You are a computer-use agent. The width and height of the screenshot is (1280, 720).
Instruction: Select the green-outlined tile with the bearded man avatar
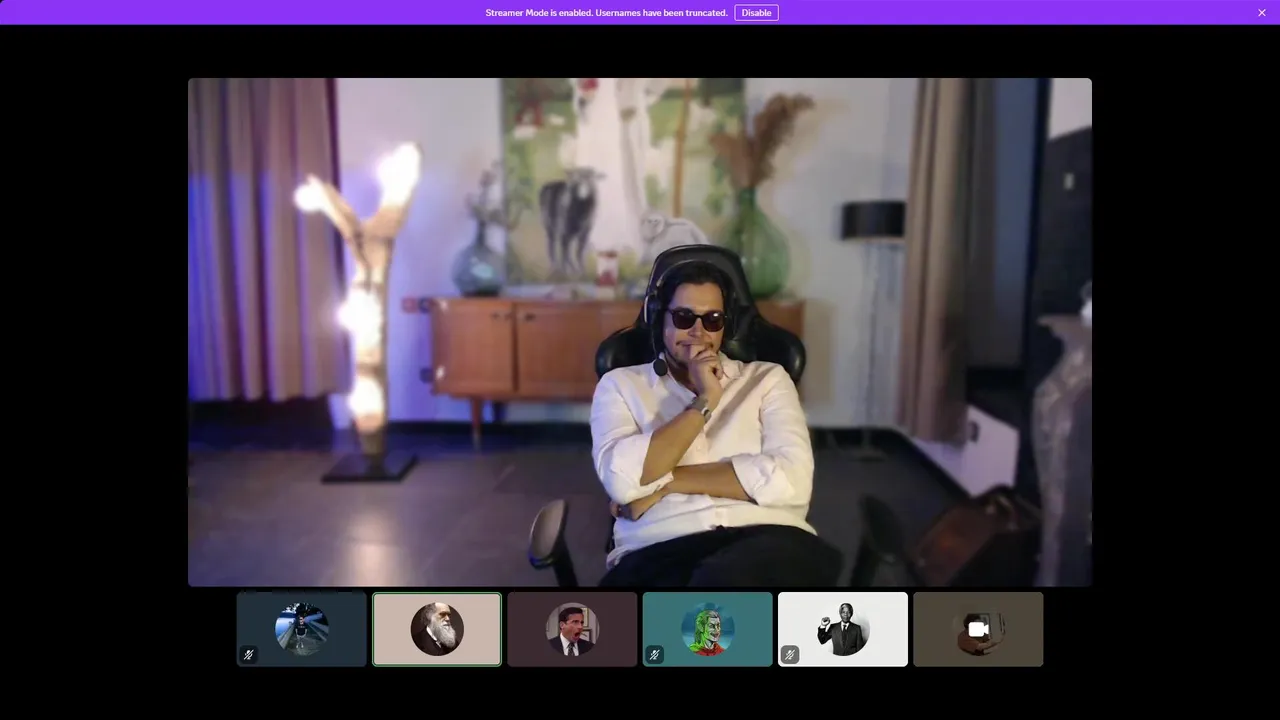coord(437,629)
